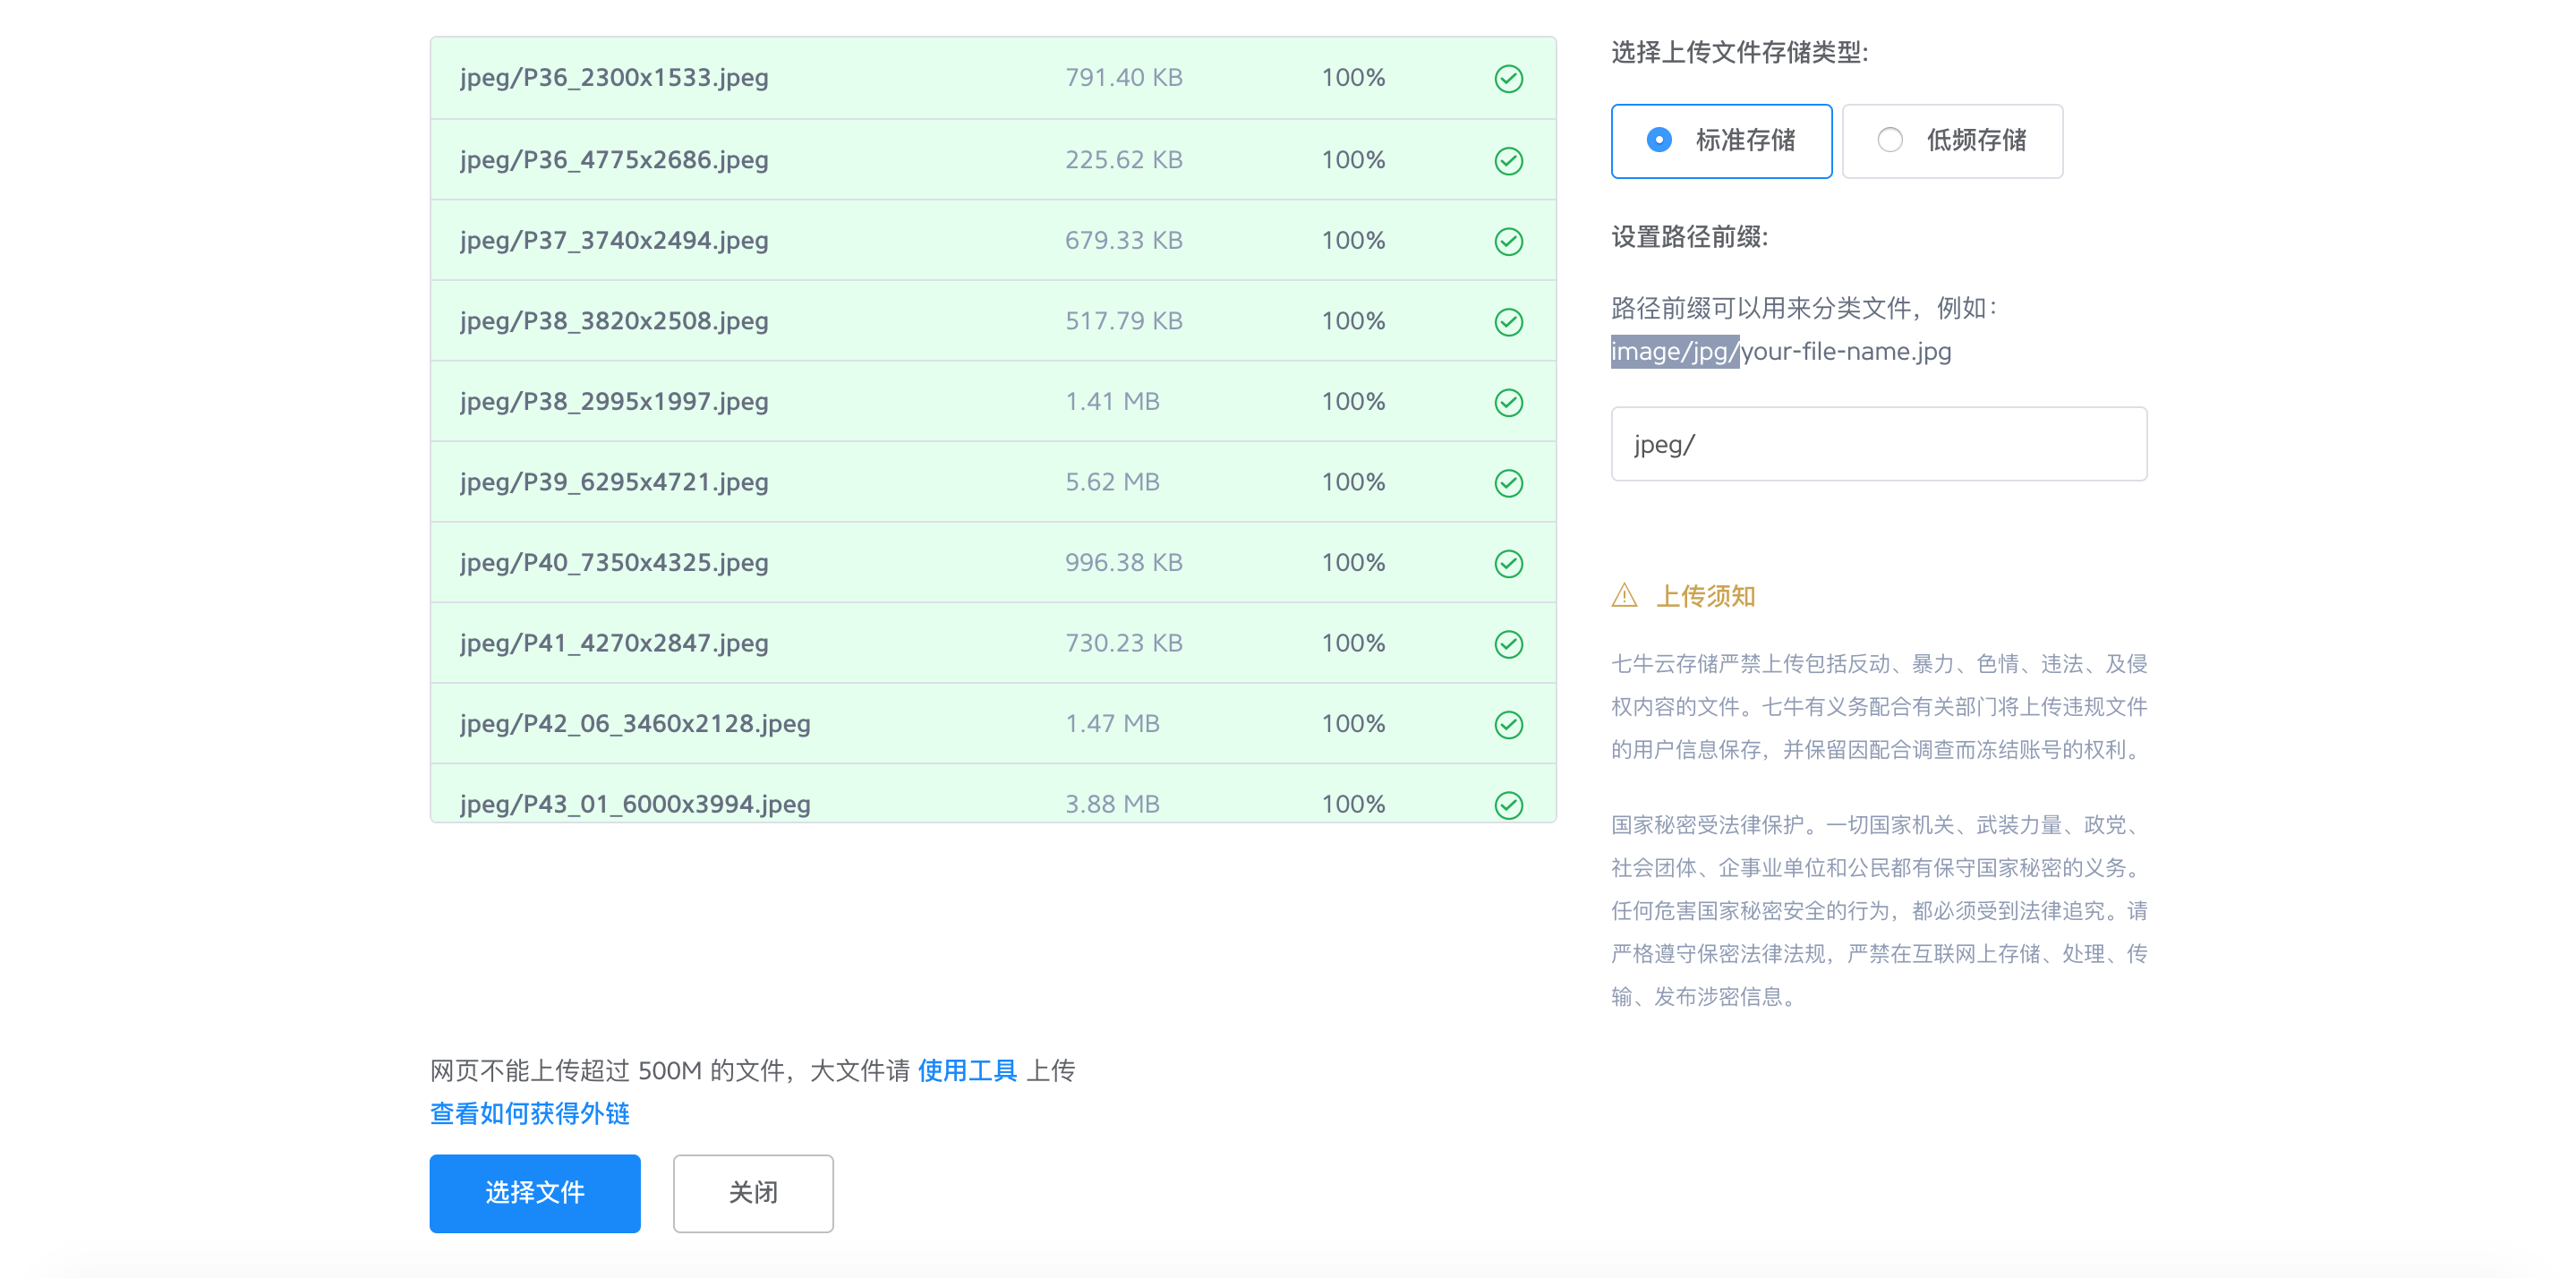Image resolution: width=2576 pixels, height=1278 pixels.
Task: Click success checkmark for P41_4270x2847.jpeg
Action: [1508, 644]
